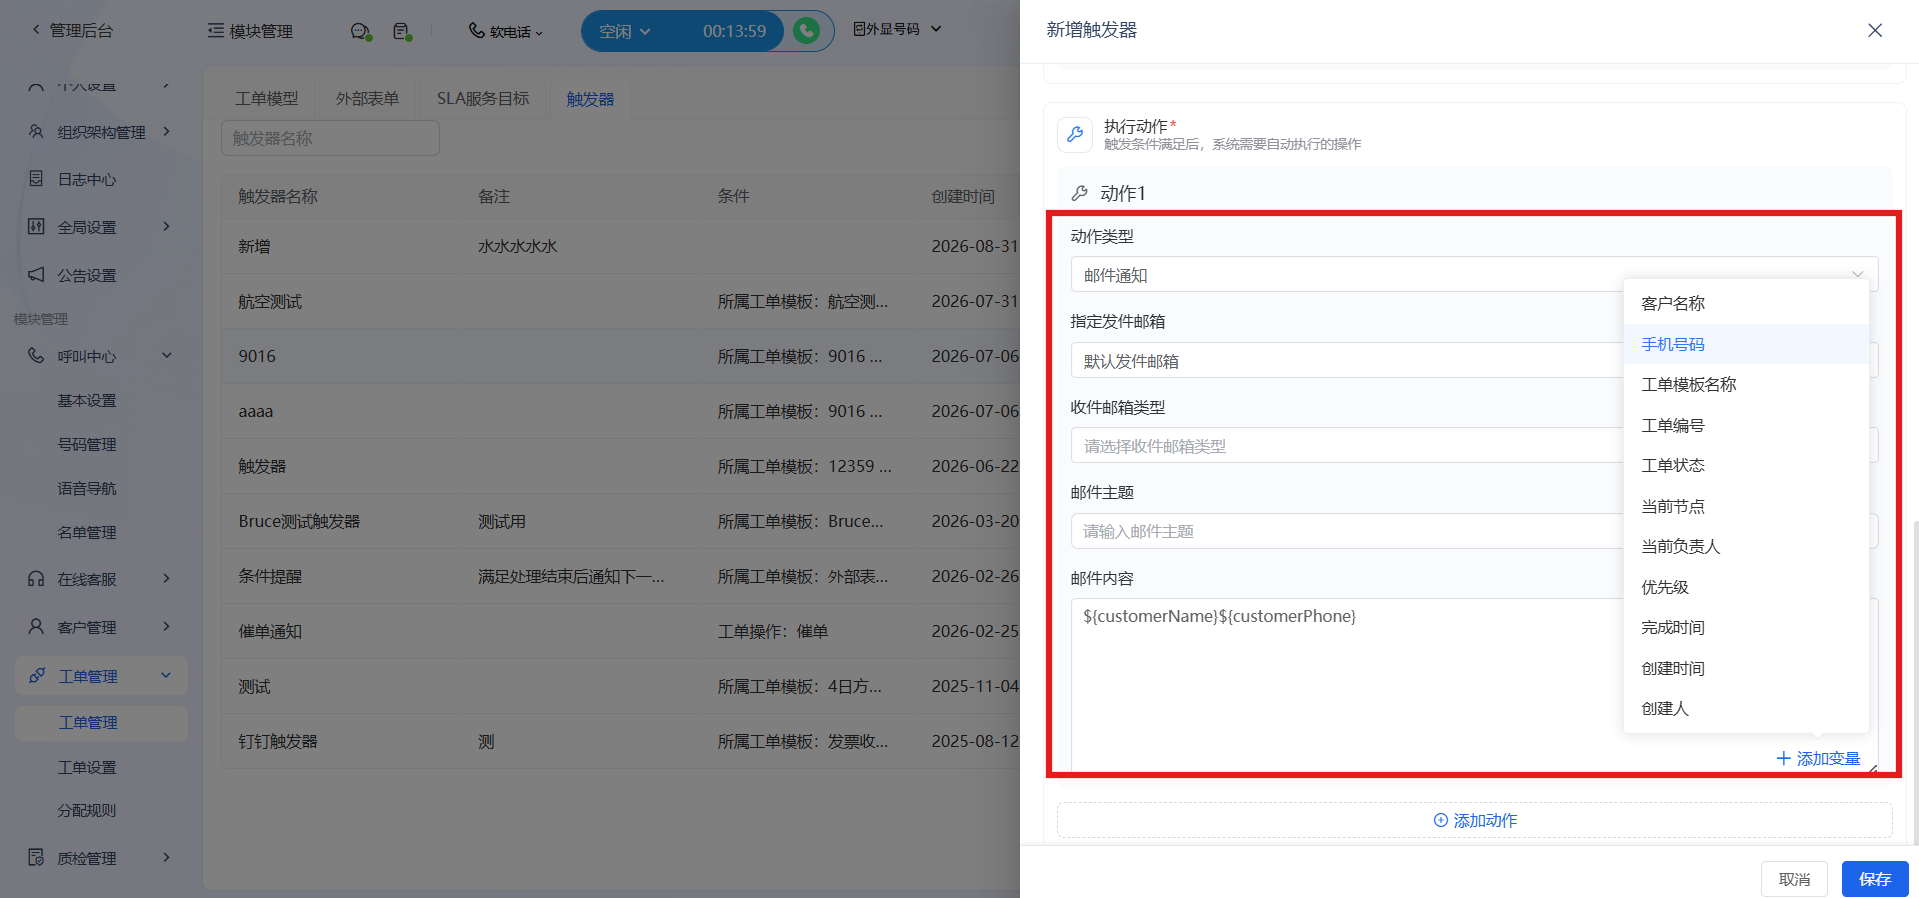Open the chat message icon in header
Screen dimensions: 1919x898
(x=360, y=32)
